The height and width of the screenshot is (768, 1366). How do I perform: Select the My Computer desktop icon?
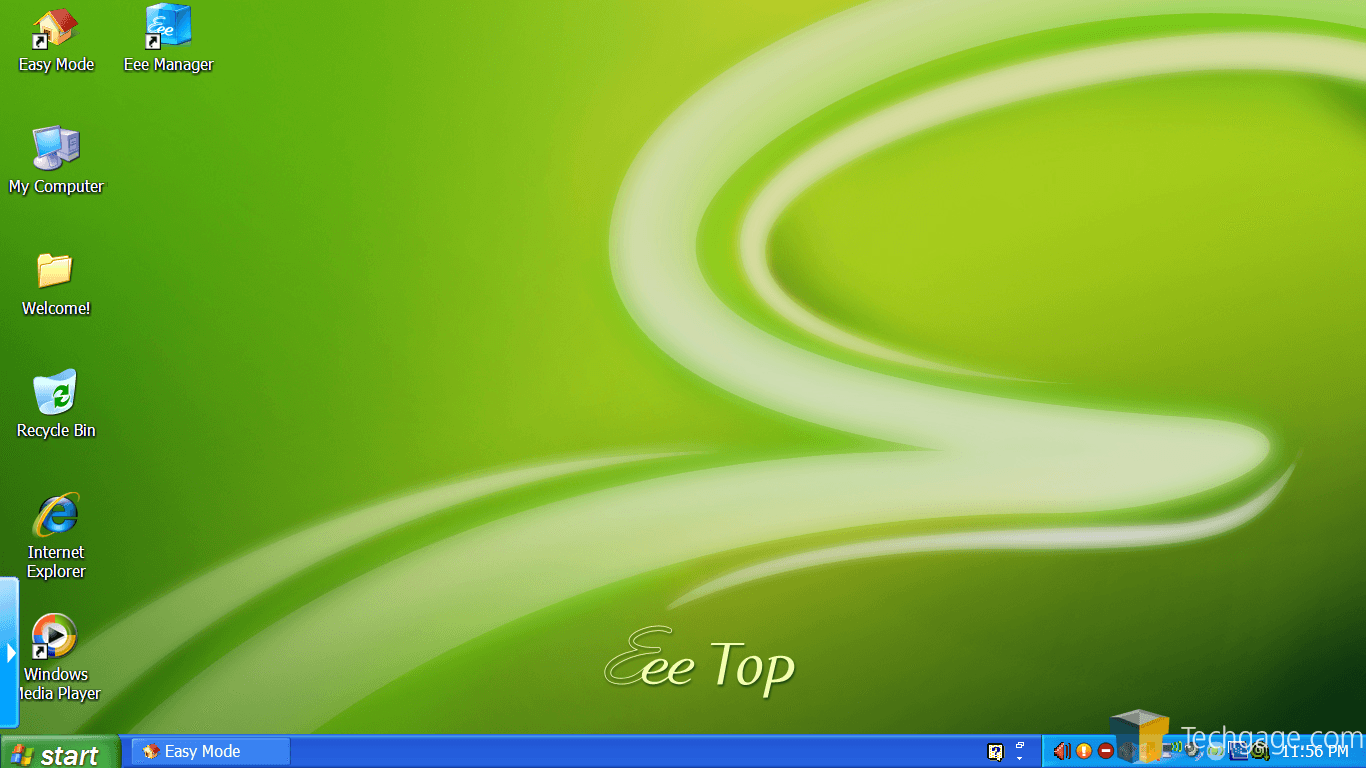tap(56, 161)
